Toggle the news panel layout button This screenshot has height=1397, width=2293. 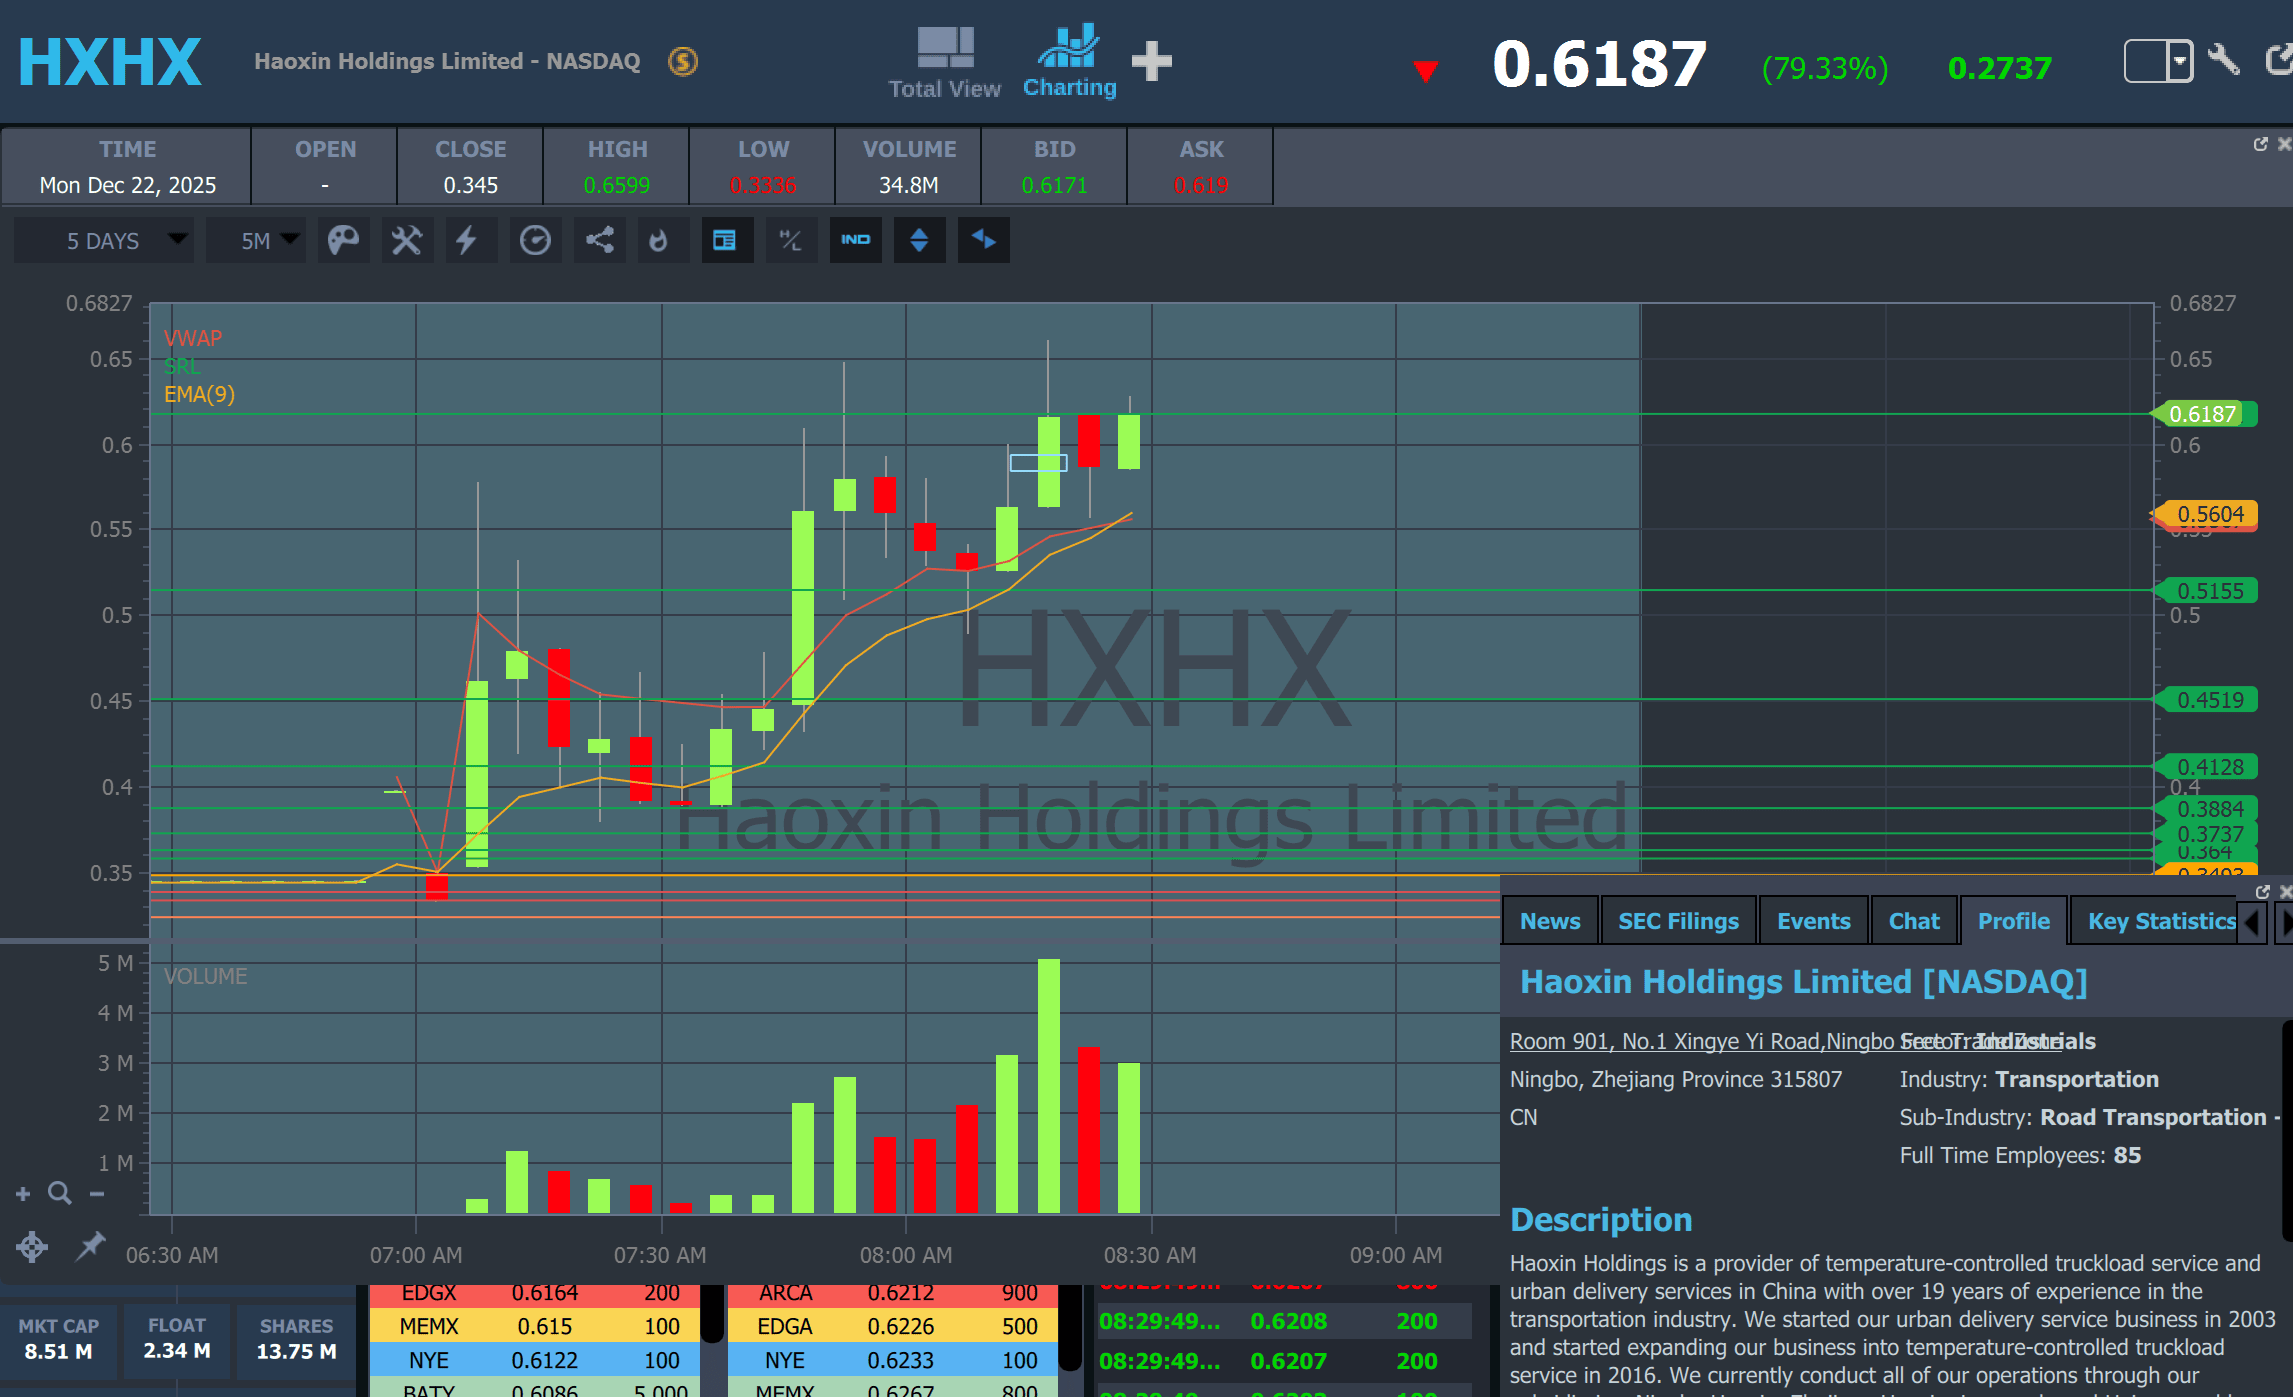click(x=725, y=240)
